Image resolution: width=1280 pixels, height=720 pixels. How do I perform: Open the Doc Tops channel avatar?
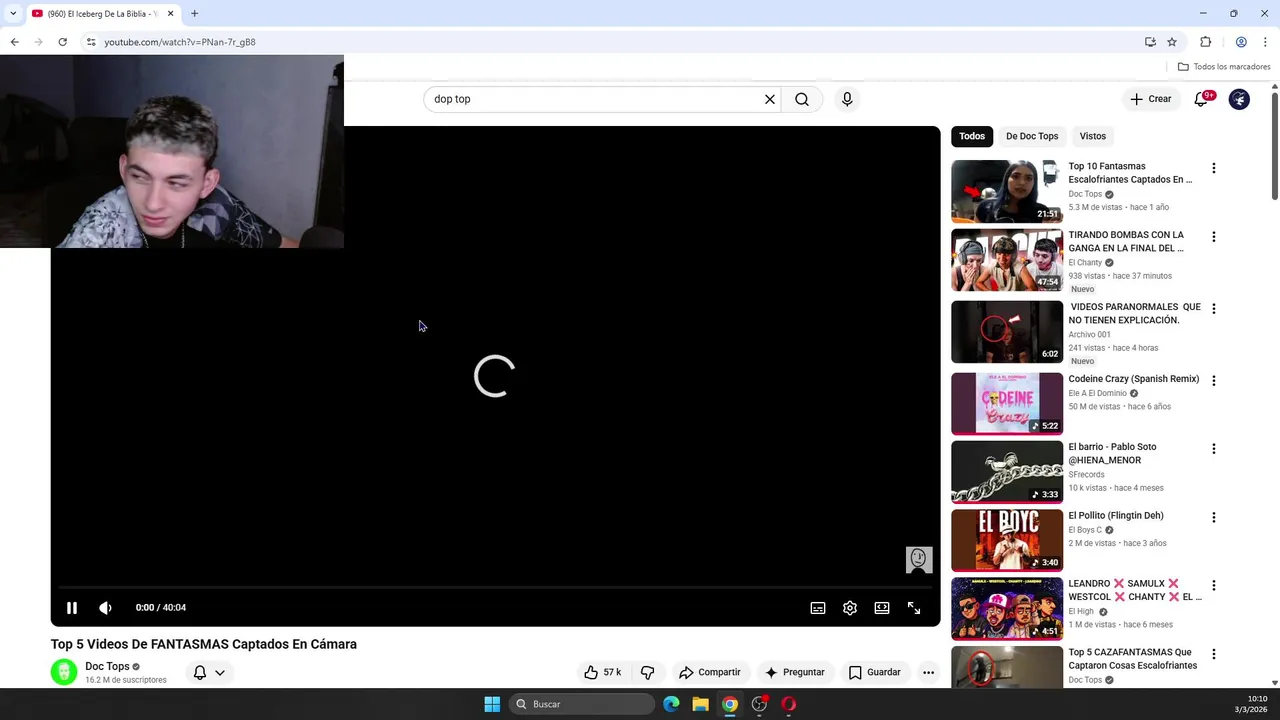click(64, 672)
